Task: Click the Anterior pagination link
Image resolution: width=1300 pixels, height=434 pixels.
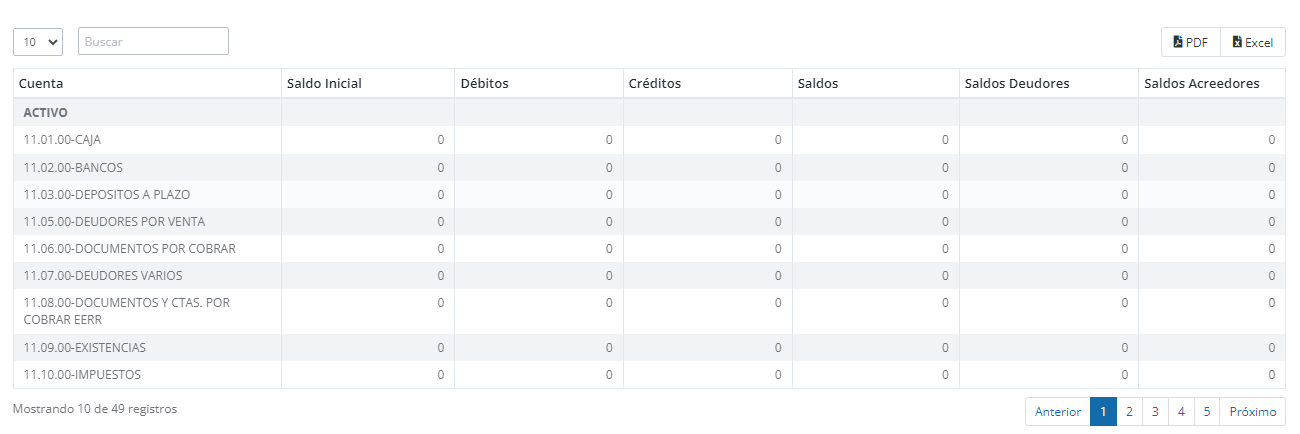Action: (1058, 412)
